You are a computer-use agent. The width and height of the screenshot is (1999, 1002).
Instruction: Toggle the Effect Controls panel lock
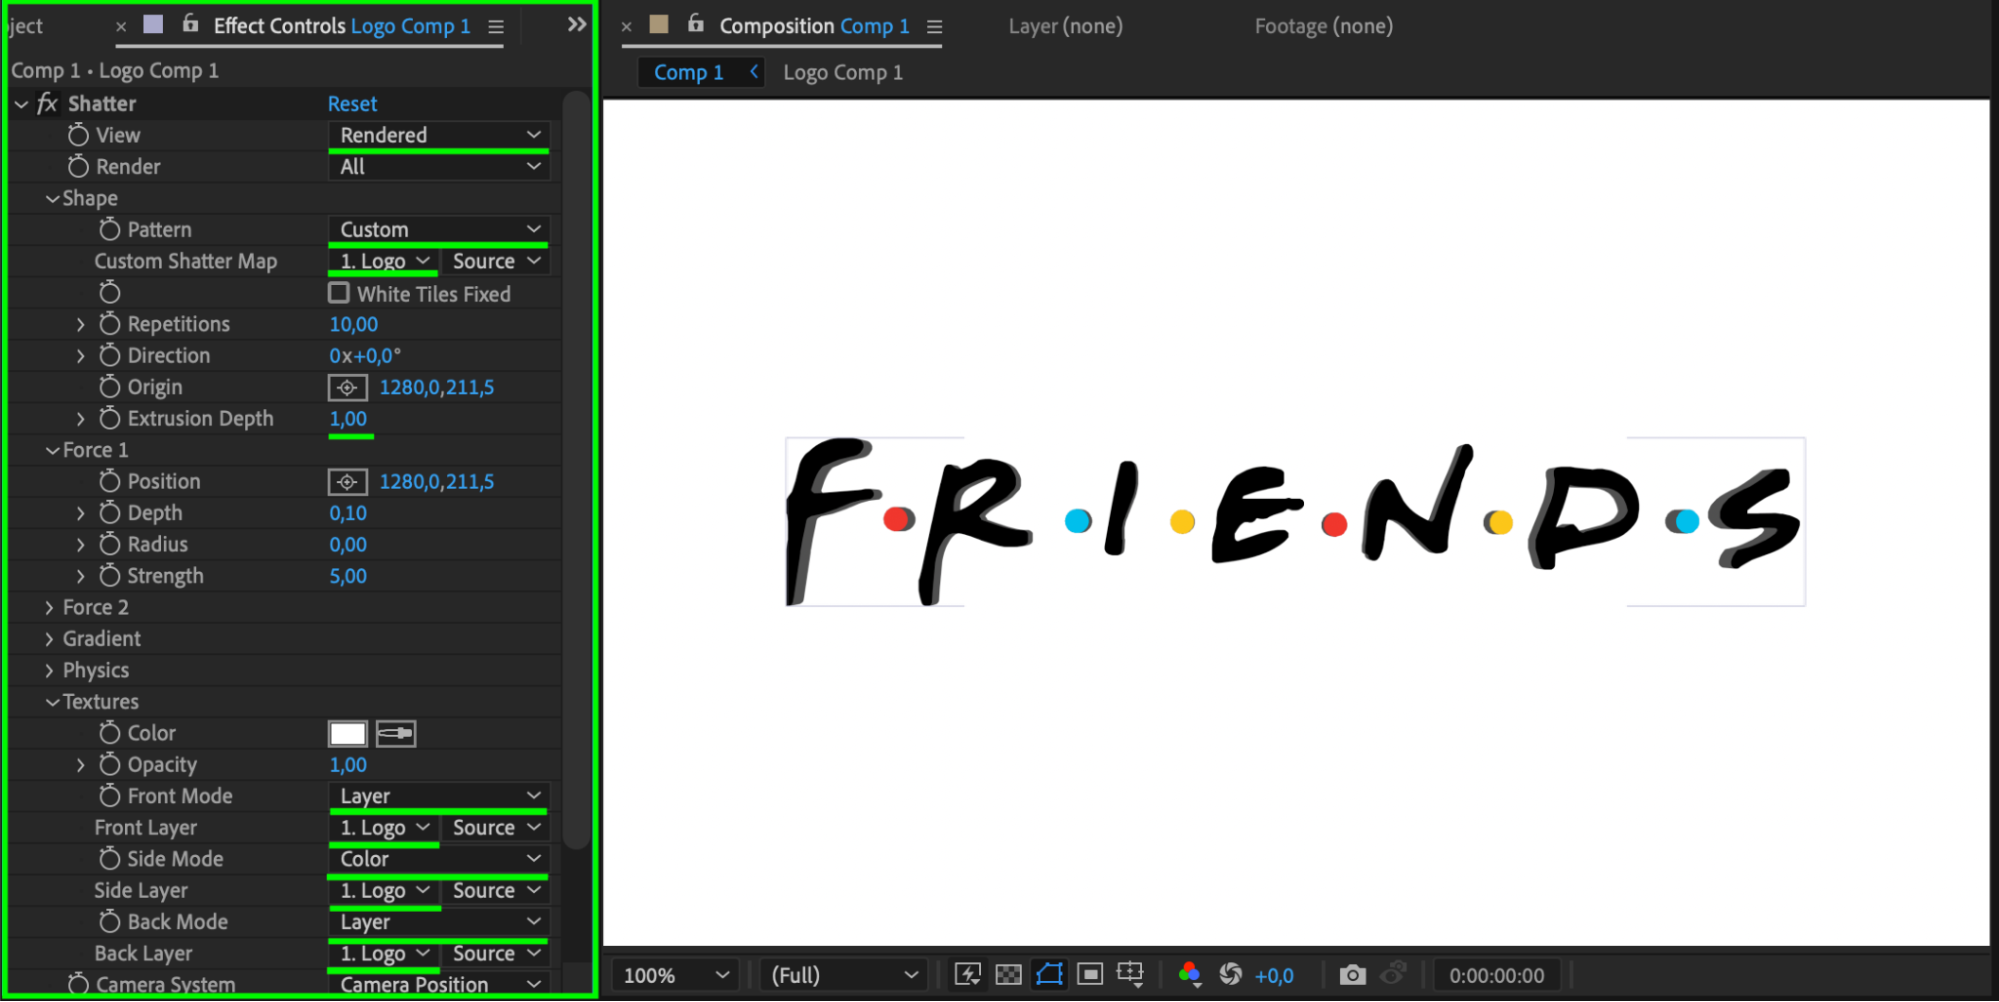[190, 23]
